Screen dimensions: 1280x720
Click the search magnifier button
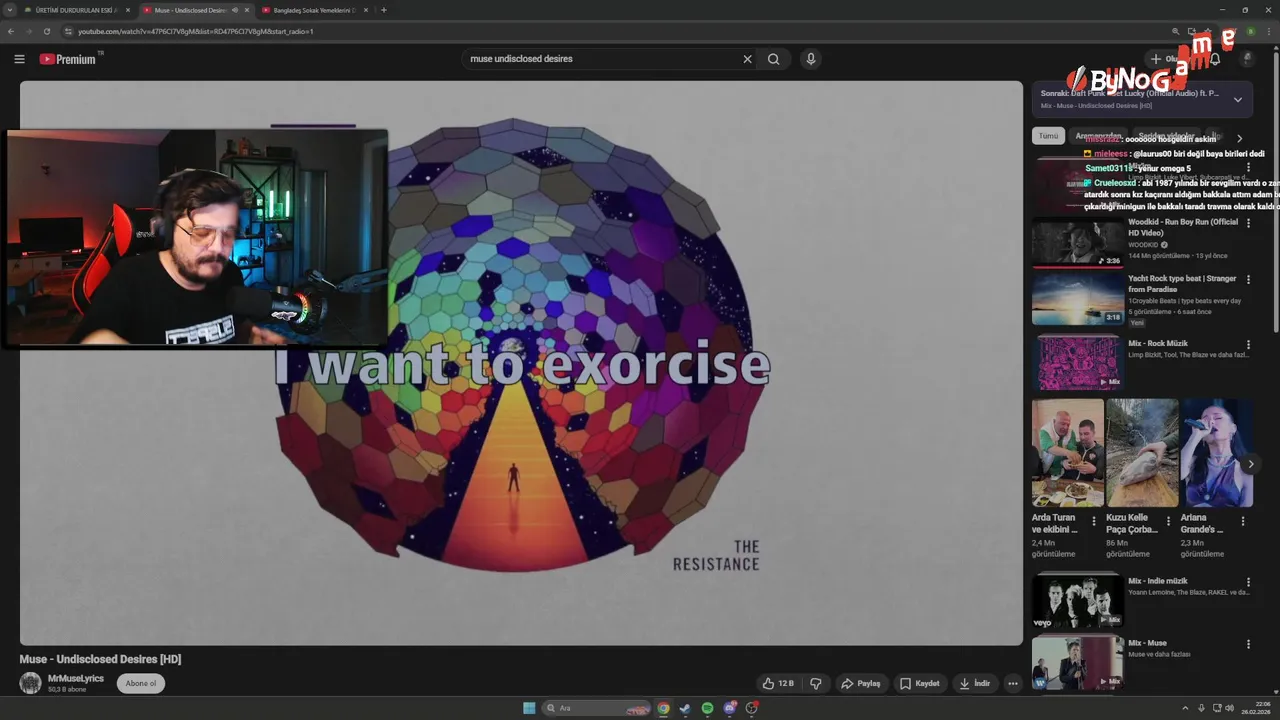(774, 59)
